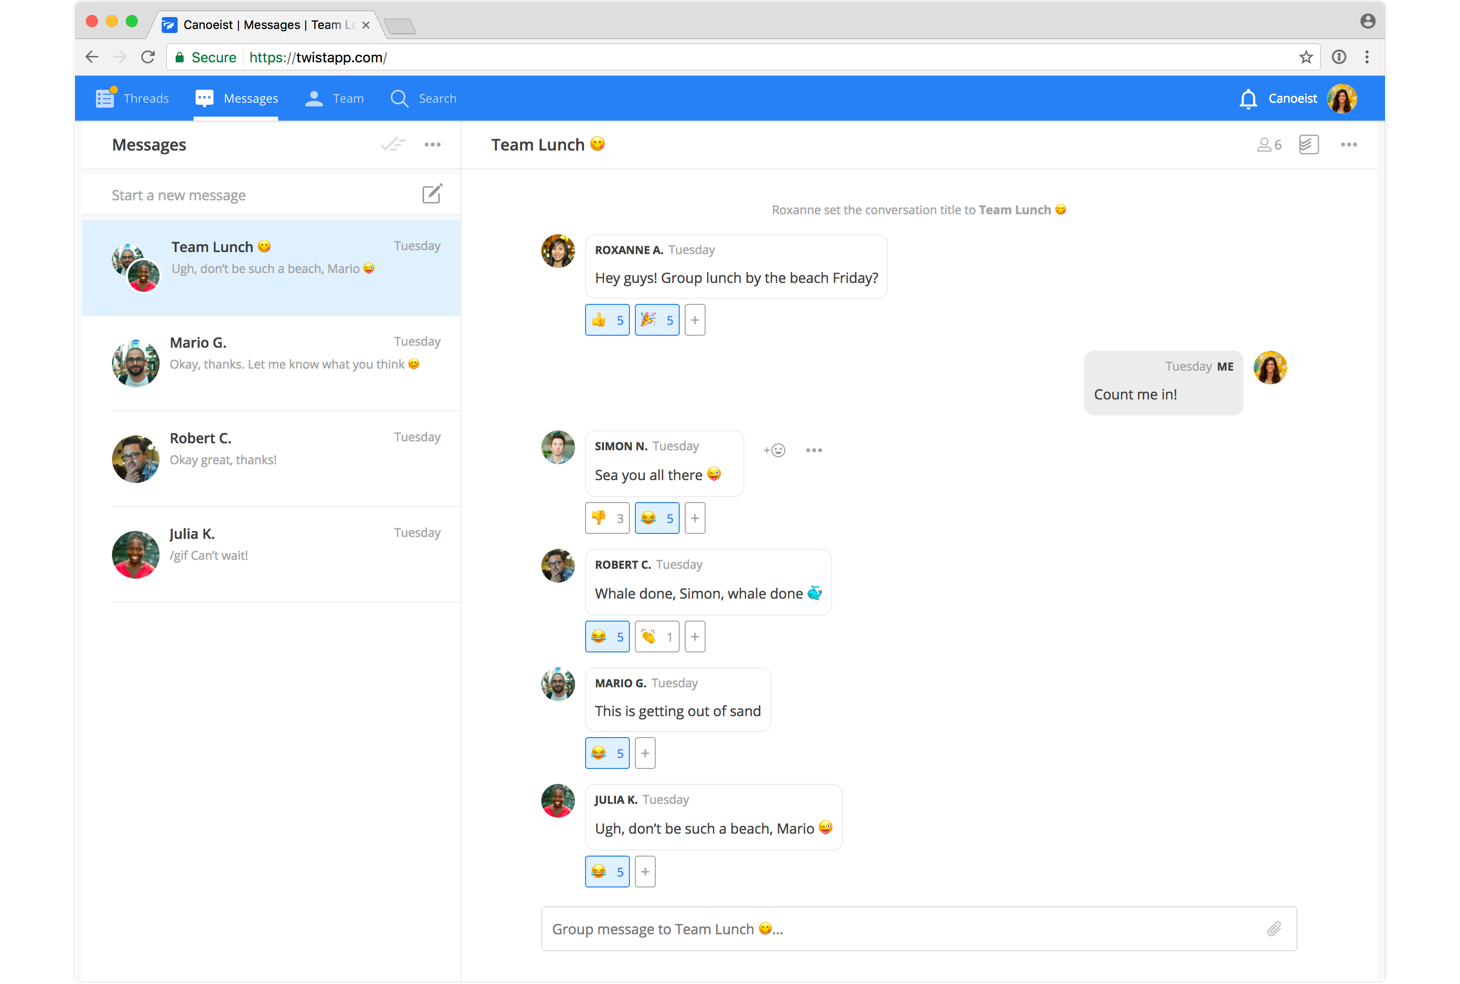Open Search in the top bar
1460x984 pixels.
coord(423,98)
